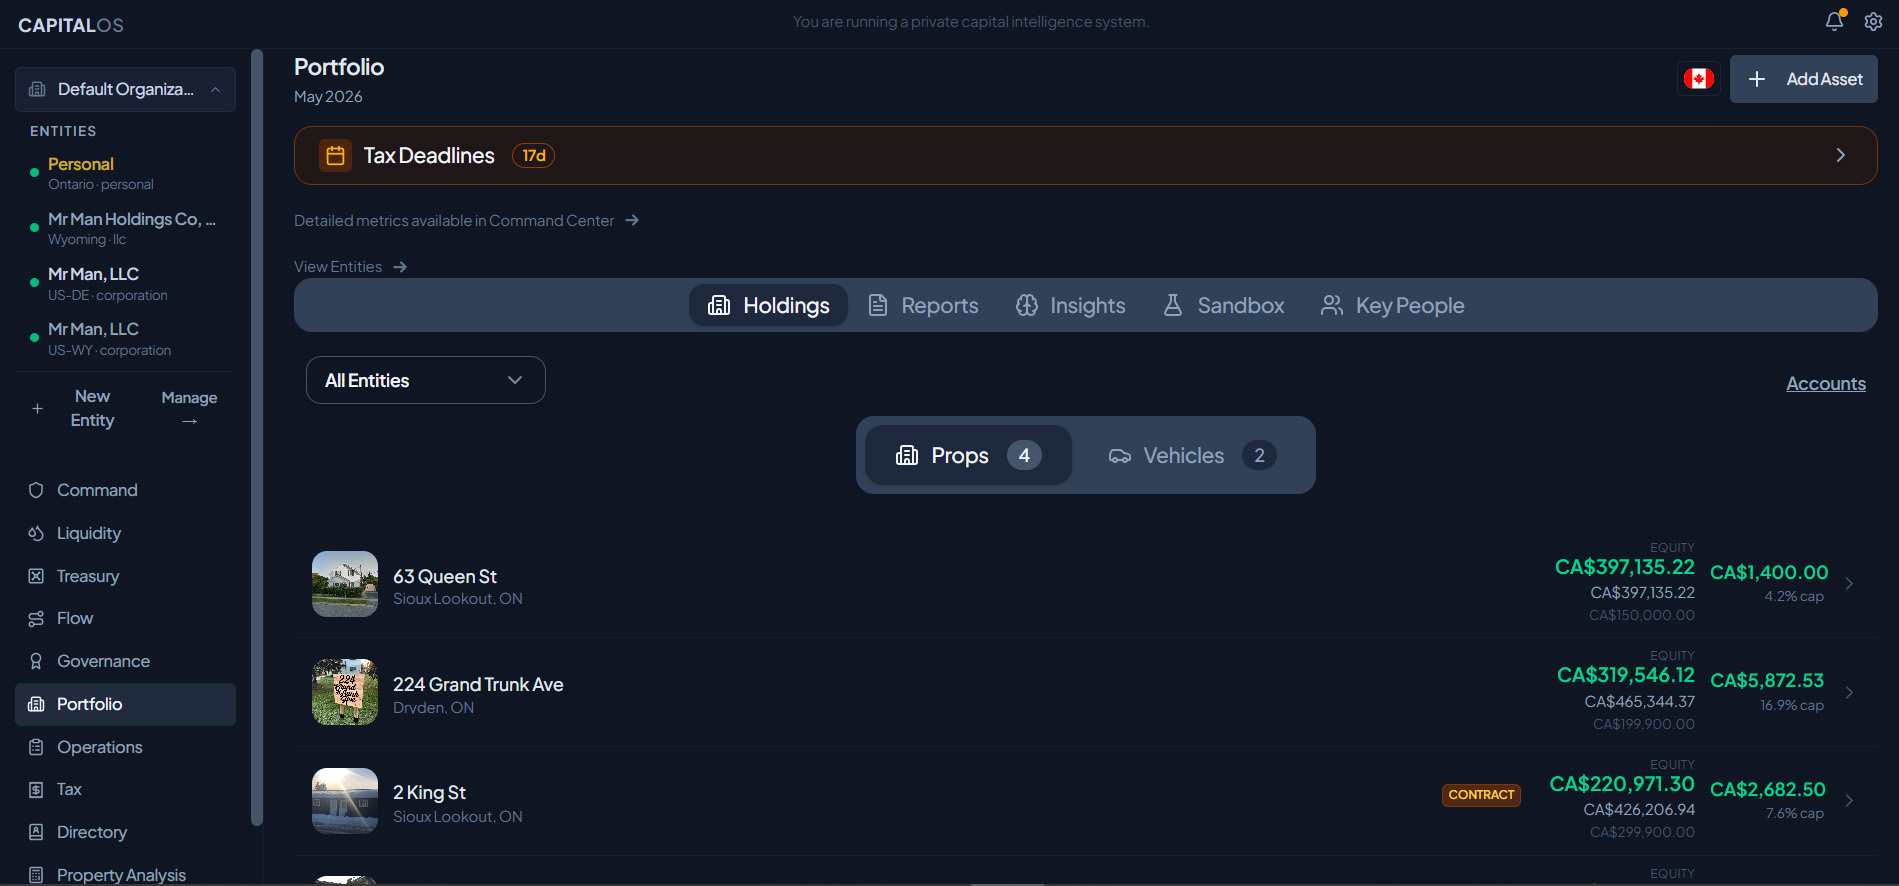The width and height of the screenshot is (1899, 886).
Task: Click the Property Analysis icon
Action: pos(36,875)
